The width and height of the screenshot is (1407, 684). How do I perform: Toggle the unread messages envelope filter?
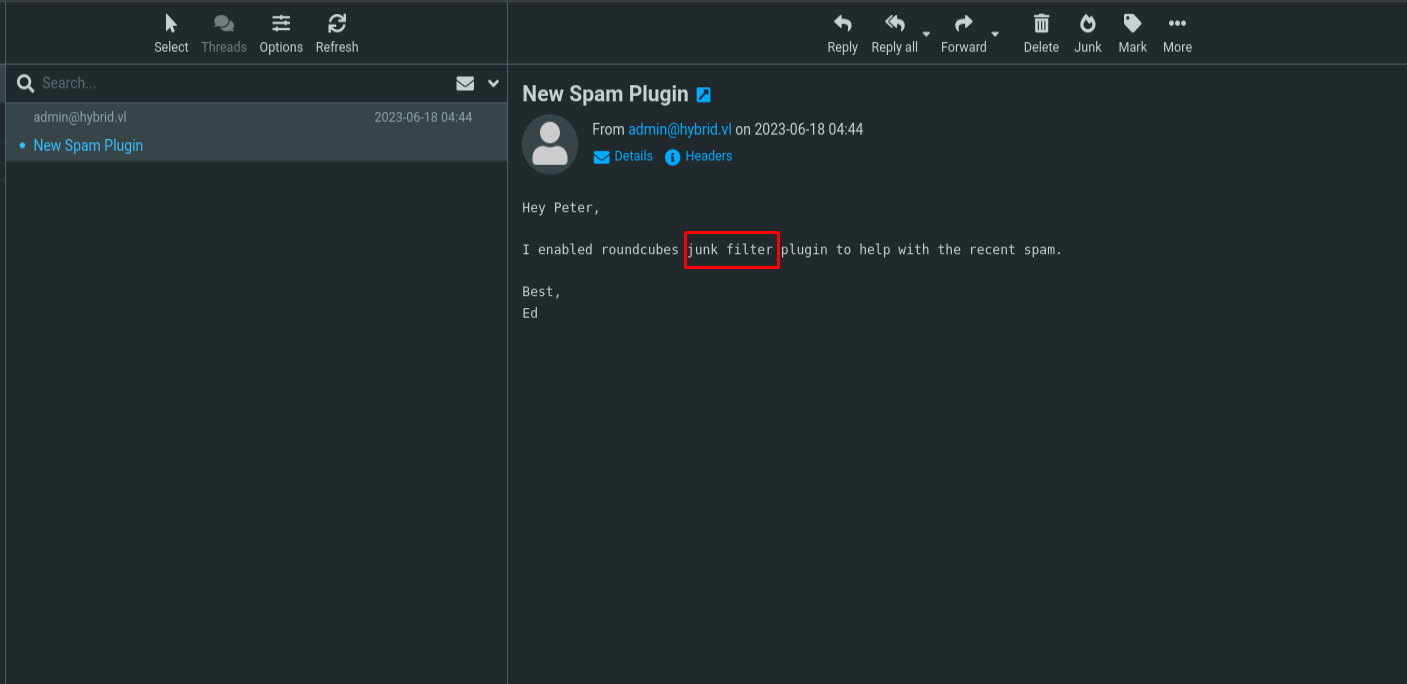click(x=465, y=83)
